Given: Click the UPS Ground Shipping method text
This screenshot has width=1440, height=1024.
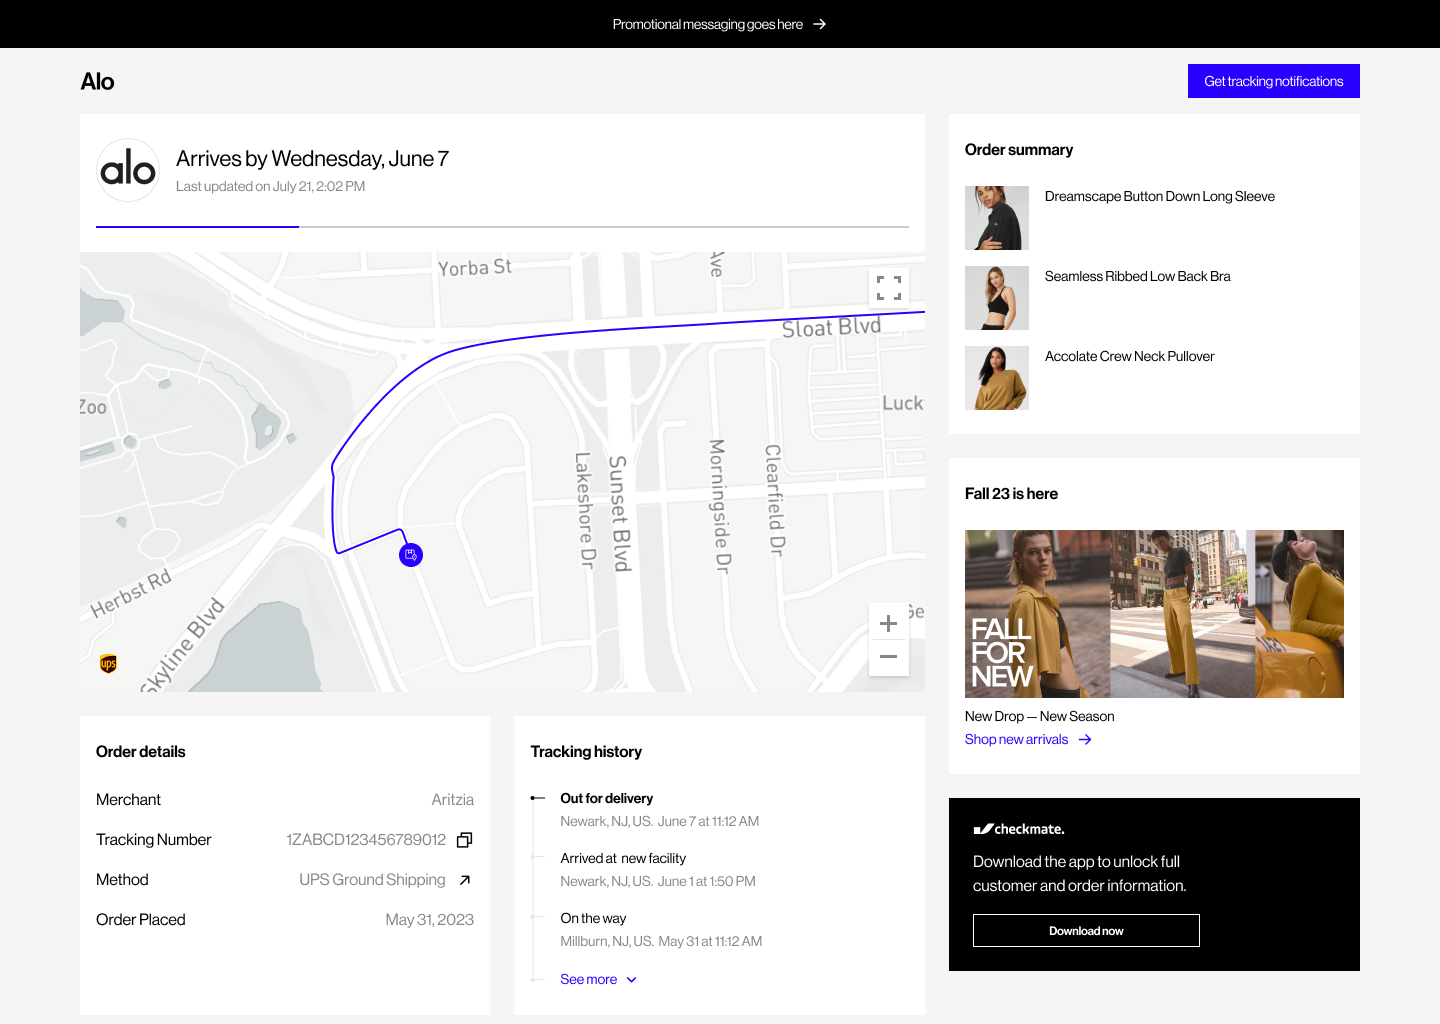Looking at the screenshot, I should [x=372, y=880].
